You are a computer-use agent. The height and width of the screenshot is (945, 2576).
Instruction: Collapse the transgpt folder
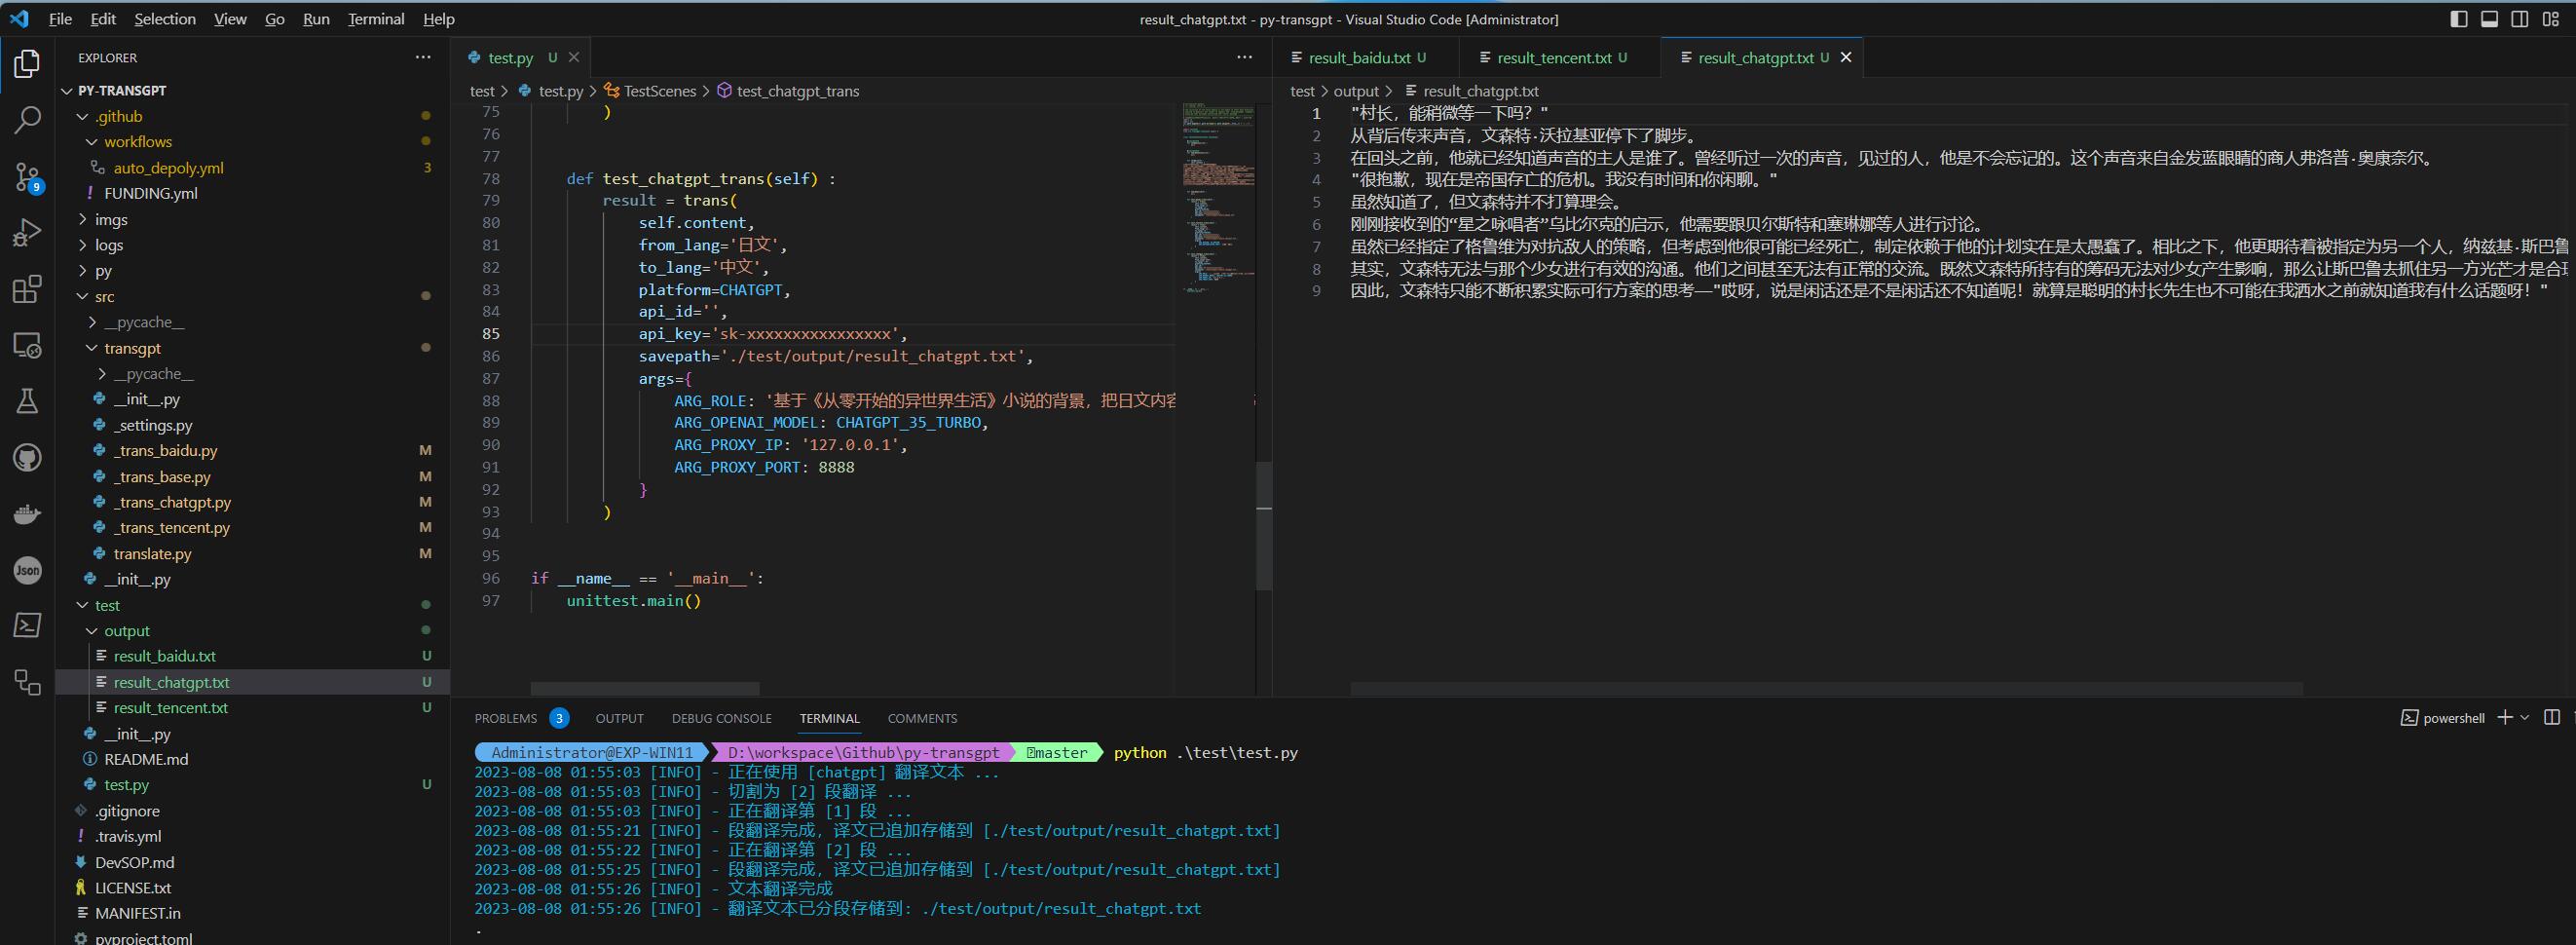point(132,348)
